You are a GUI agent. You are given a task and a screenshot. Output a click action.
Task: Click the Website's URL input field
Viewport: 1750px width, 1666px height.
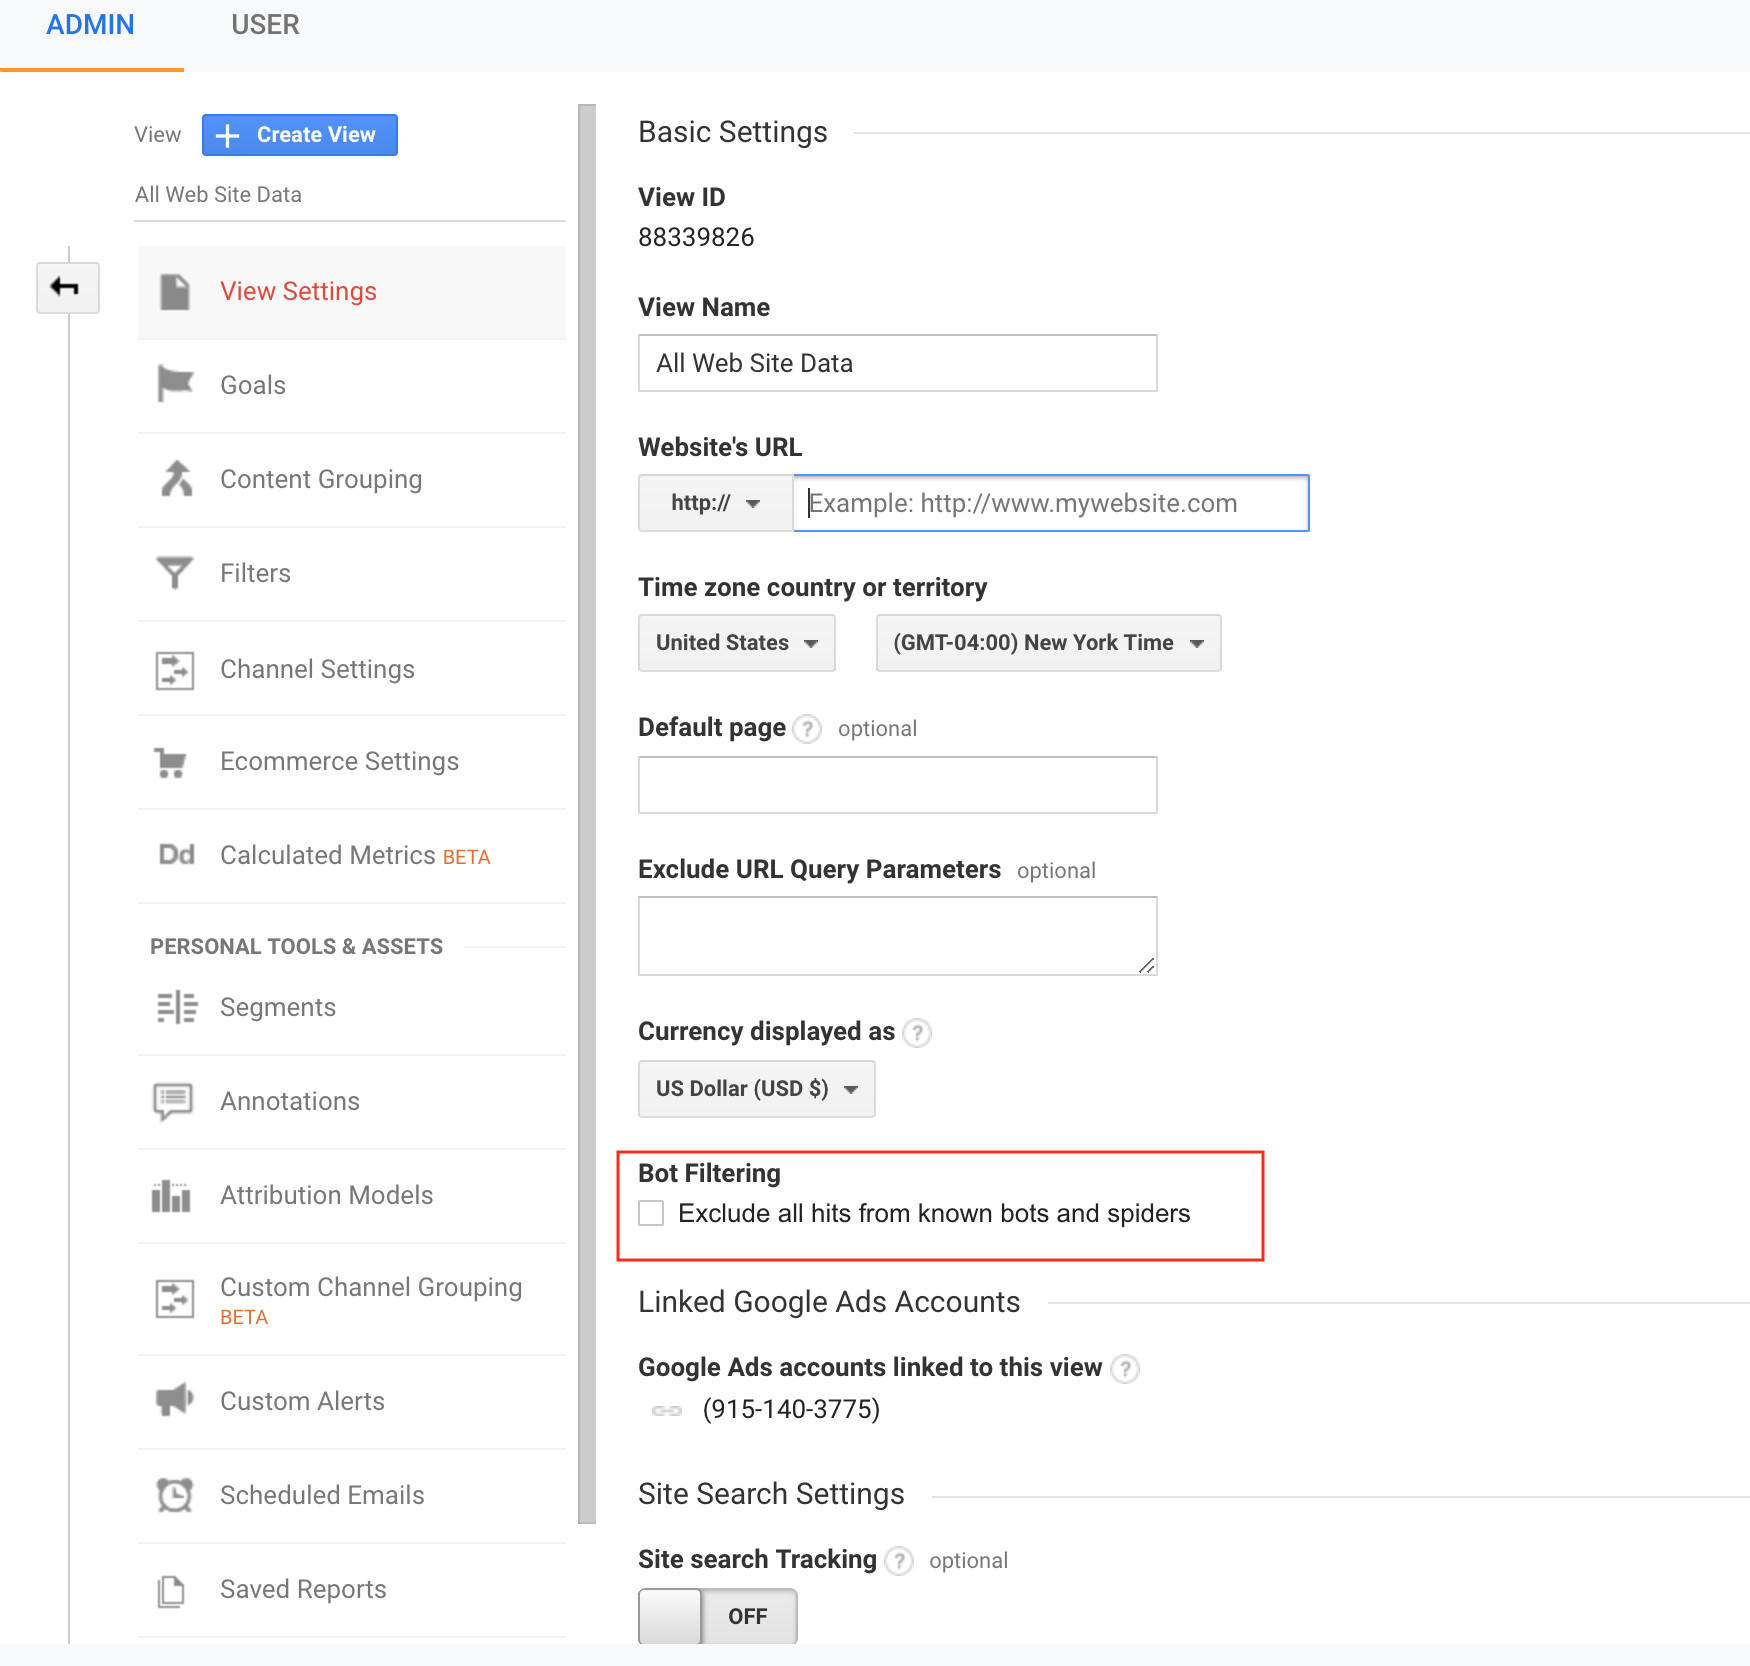(x=1051, y=503)
